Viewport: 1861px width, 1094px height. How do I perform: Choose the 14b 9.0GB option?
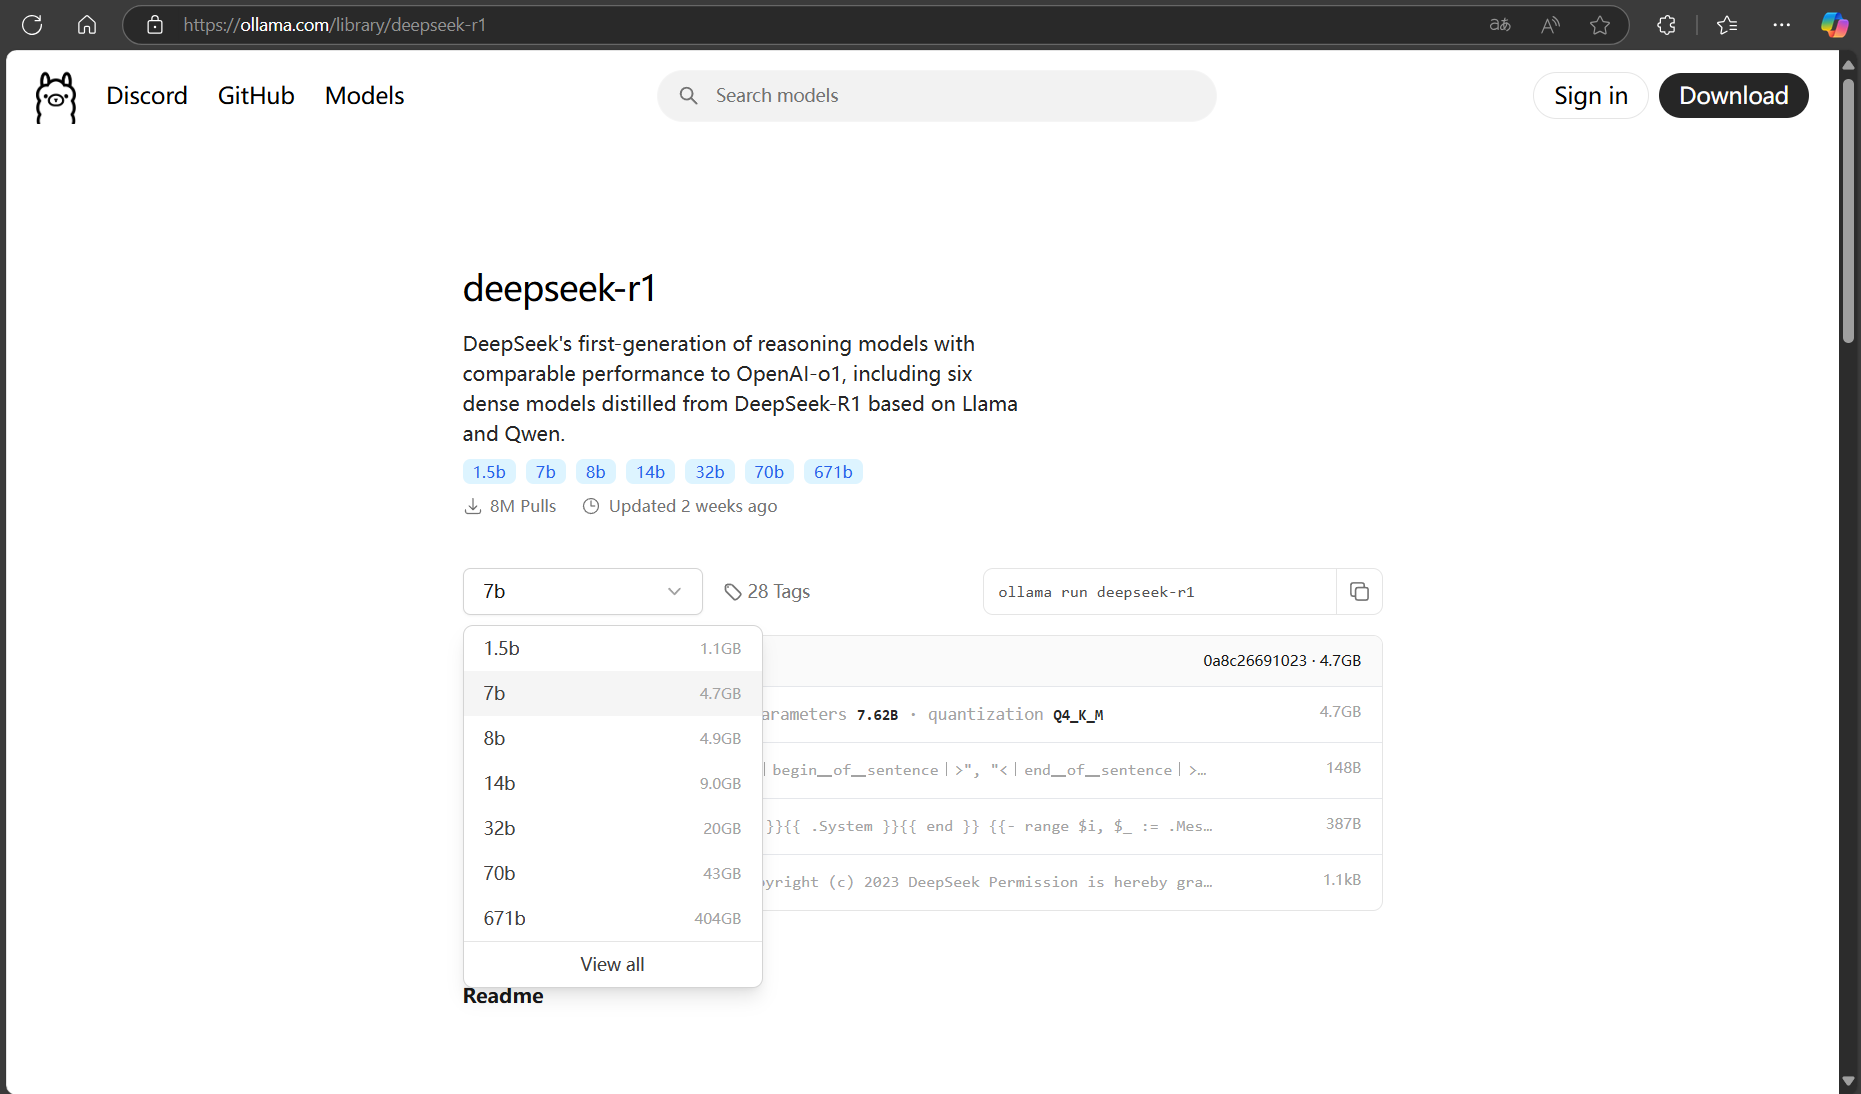point(613,784)
